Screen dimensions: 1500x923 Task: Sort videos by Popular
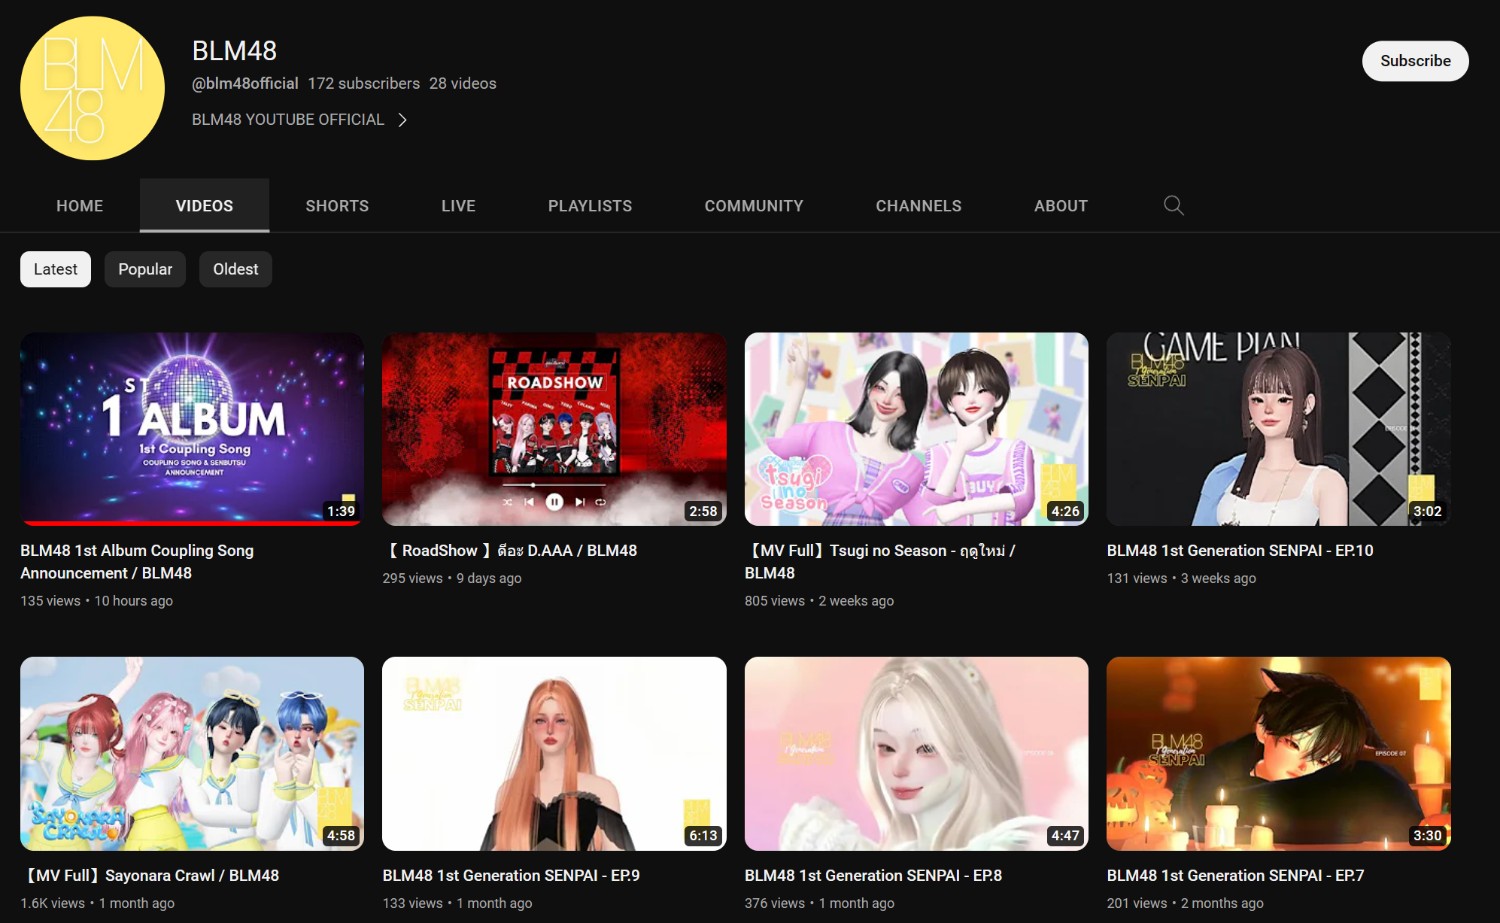145,269
